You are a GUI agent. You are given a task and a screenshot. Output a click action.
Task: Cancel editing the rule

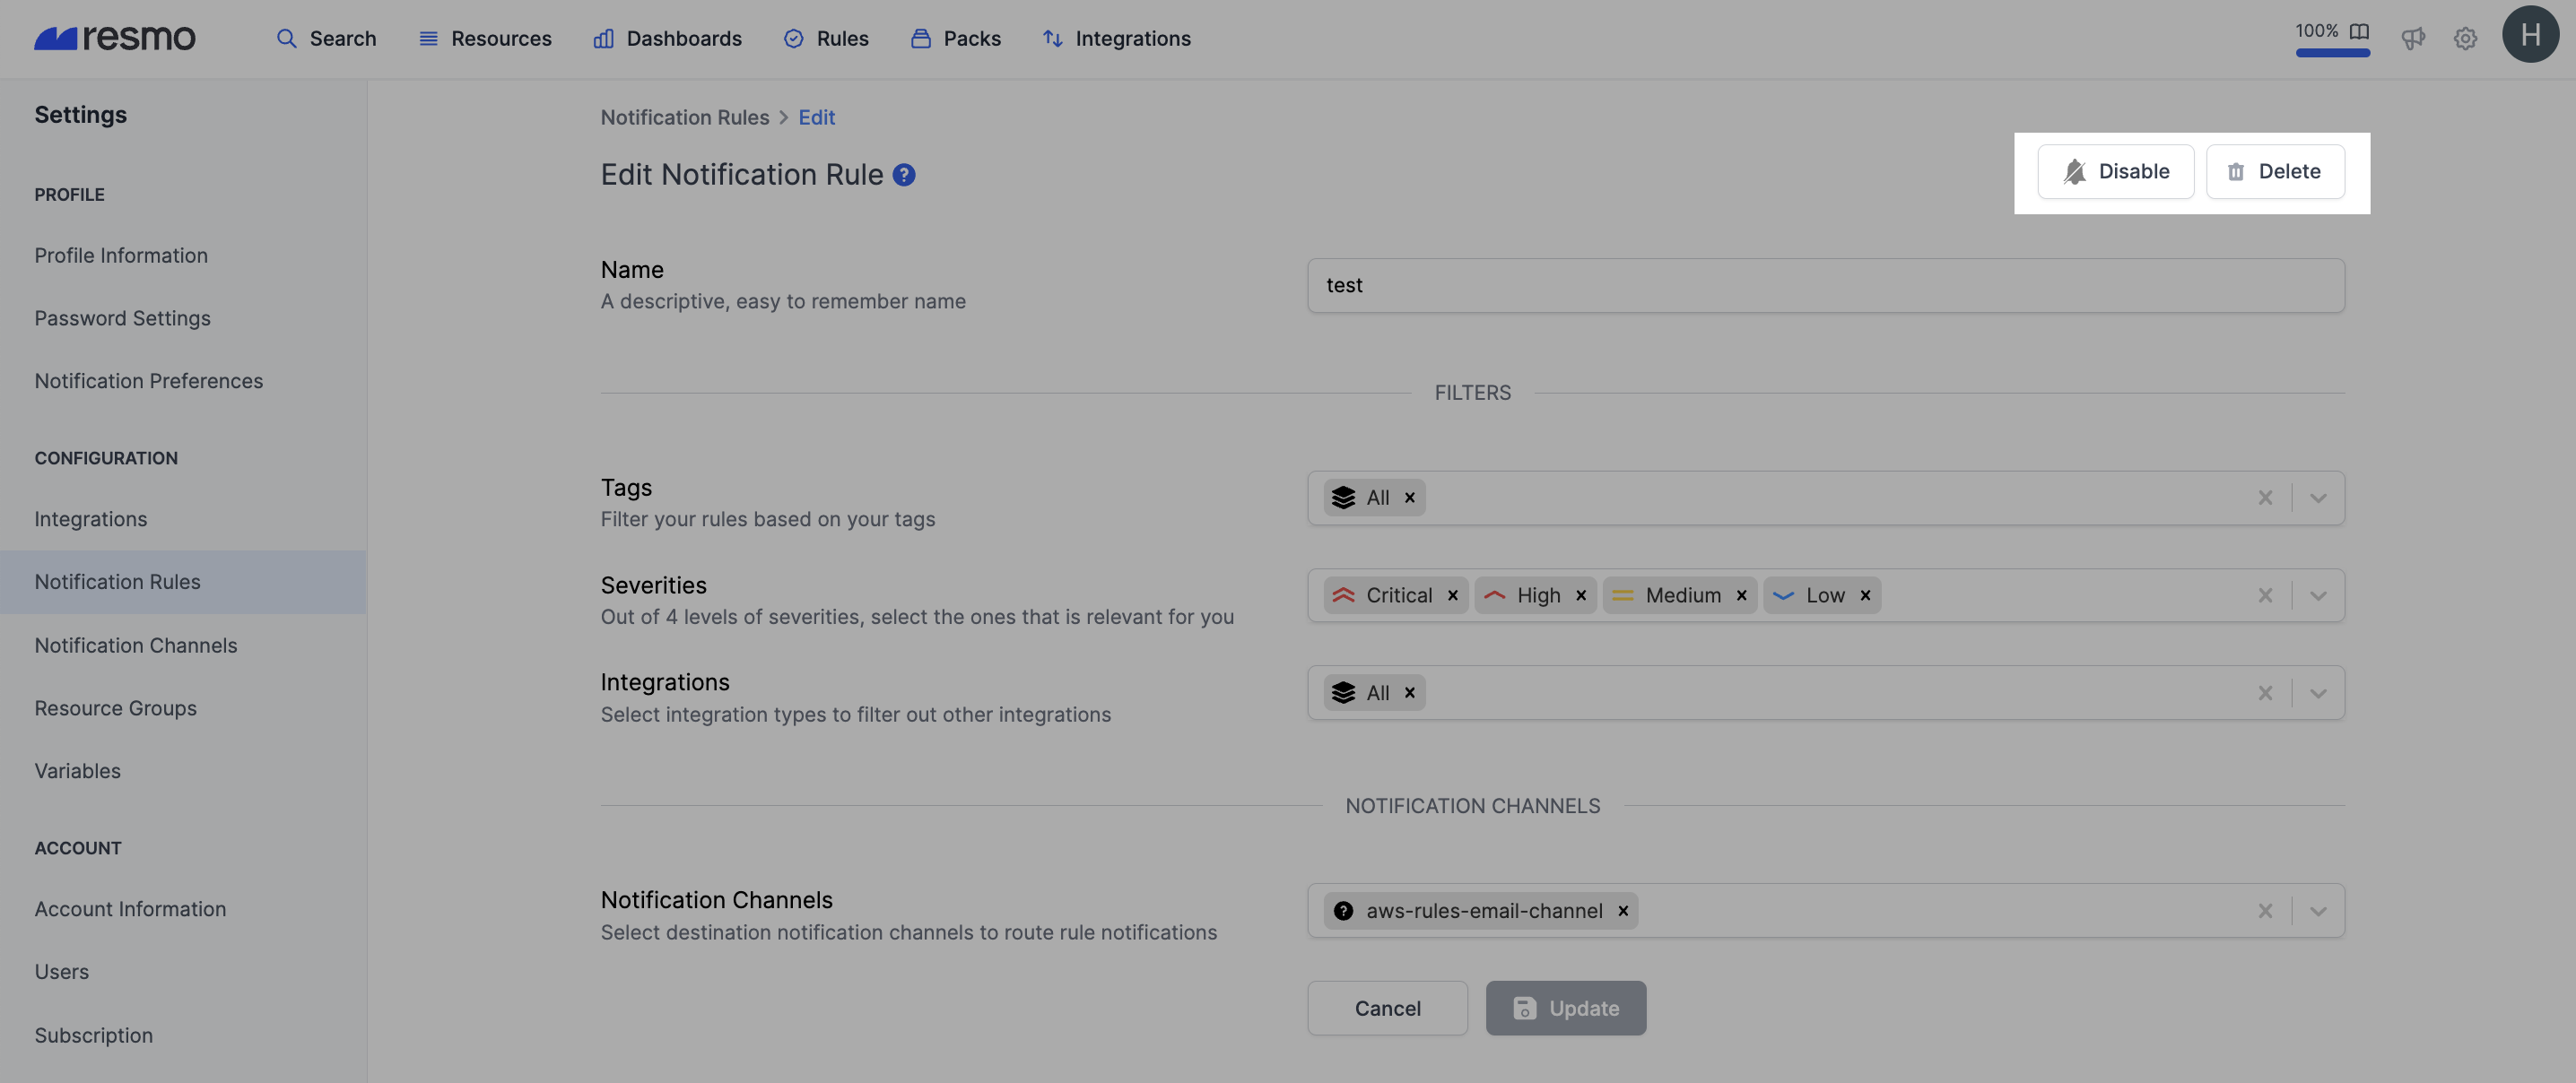click(x=1387, y=1008)
